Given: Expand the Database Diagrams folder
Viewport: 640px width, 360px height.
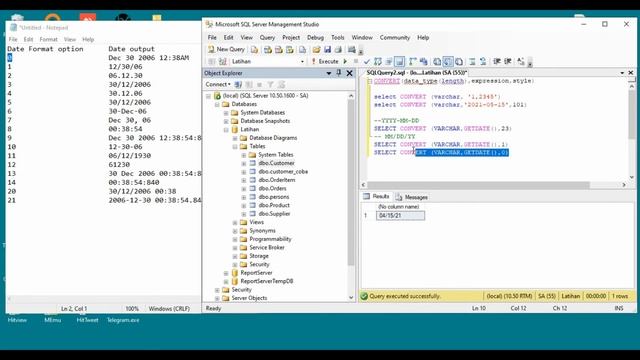Looking at the screenshot, I should tap(235, 138).
